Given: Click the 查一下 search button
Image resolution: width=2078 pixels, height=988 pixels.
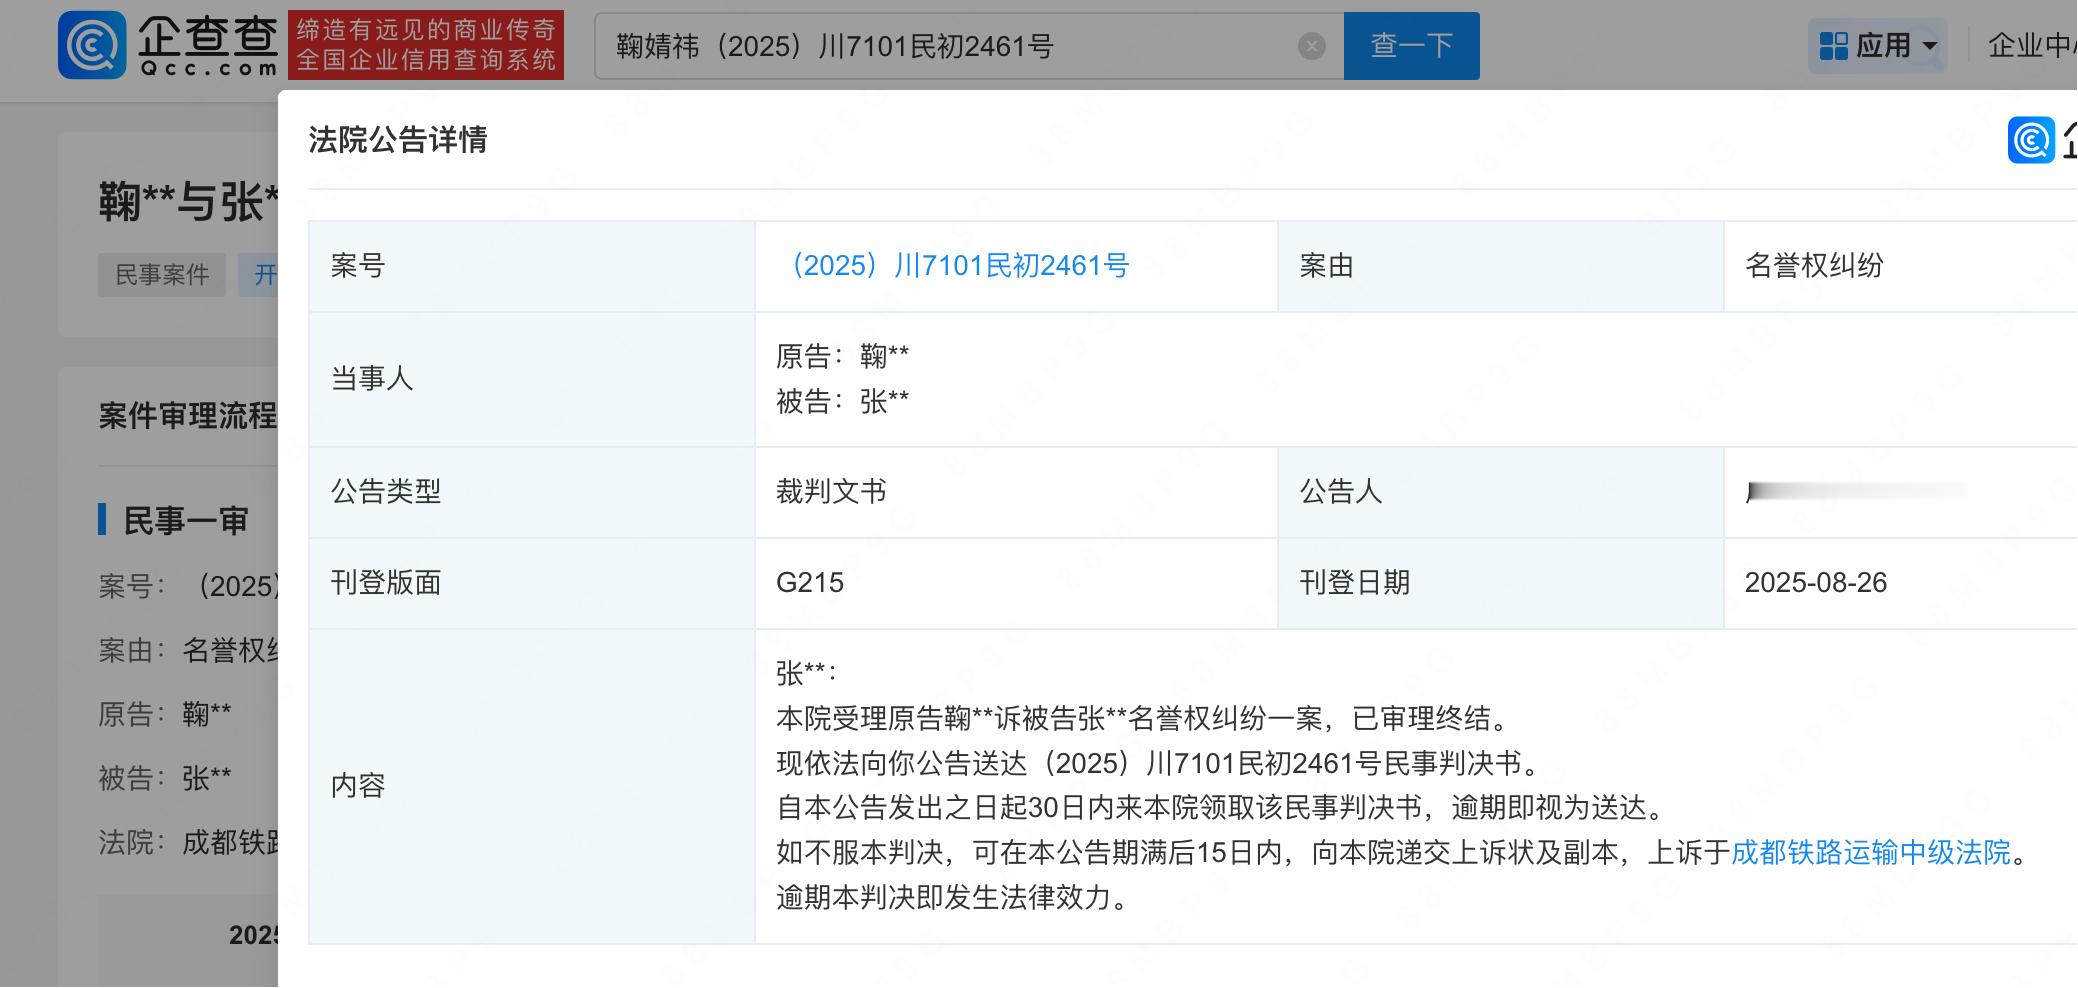Looking at the screenshot, I should [1411, 46].
